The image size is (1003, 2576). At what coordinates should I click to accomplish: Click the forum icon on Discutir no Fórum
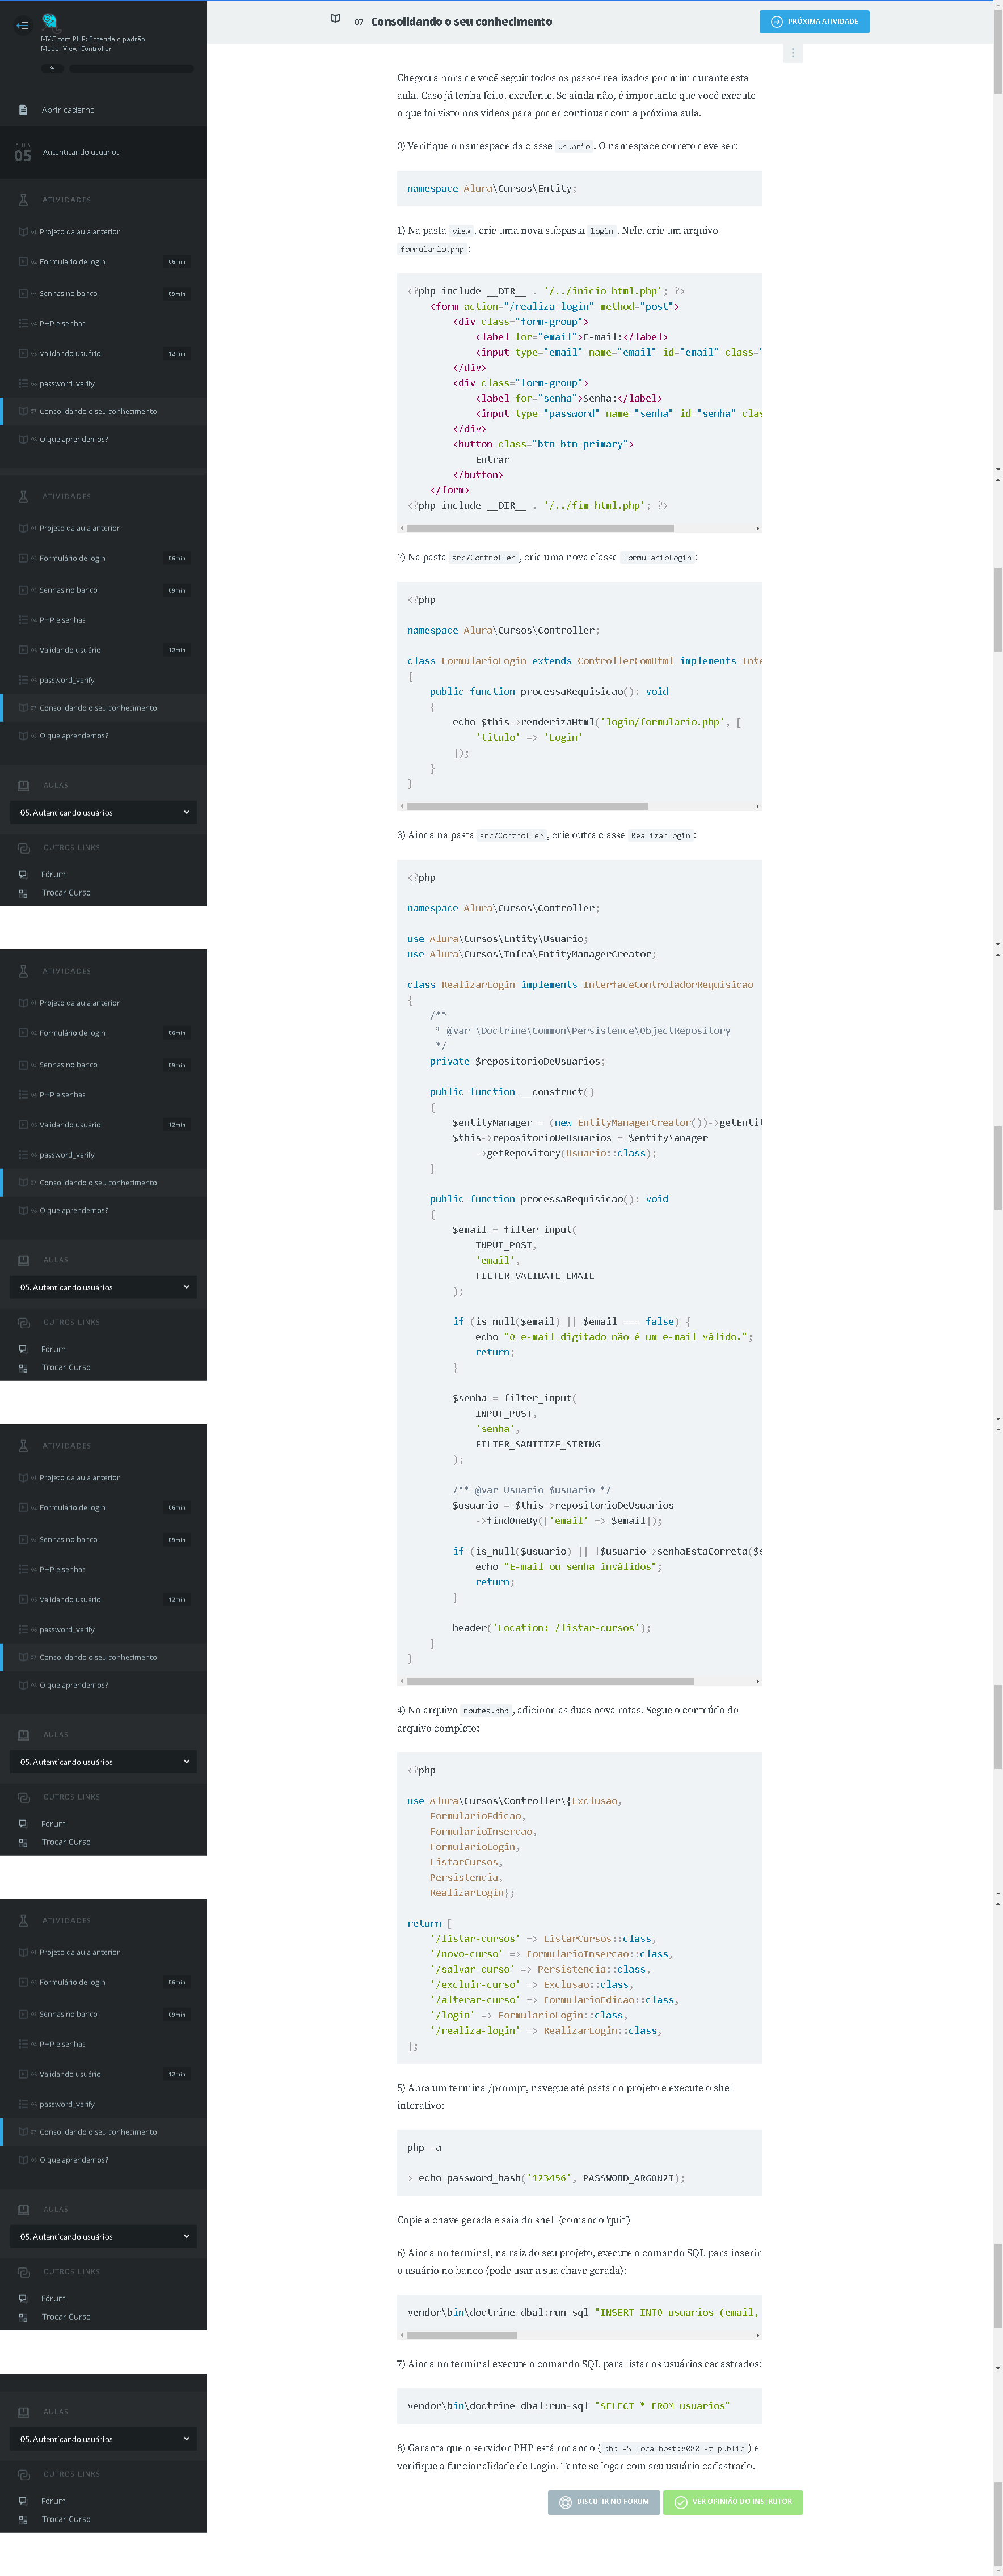[565, 2501]
